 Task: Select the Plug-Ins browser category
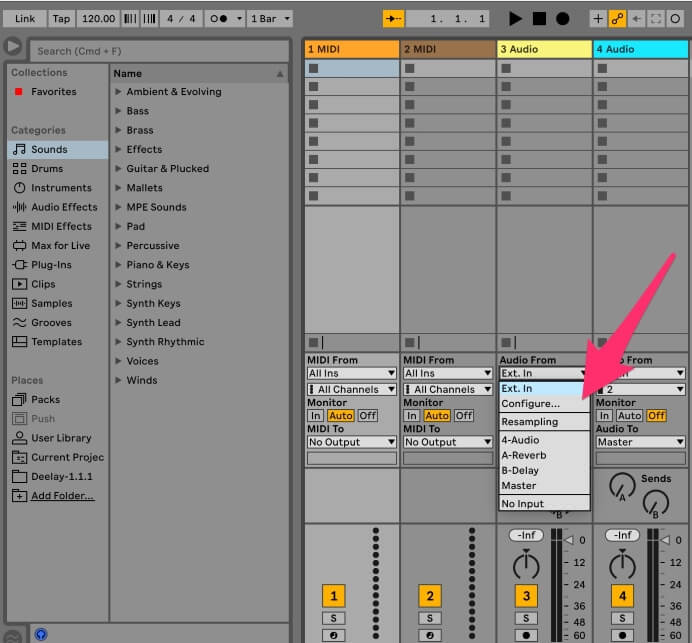51,265
